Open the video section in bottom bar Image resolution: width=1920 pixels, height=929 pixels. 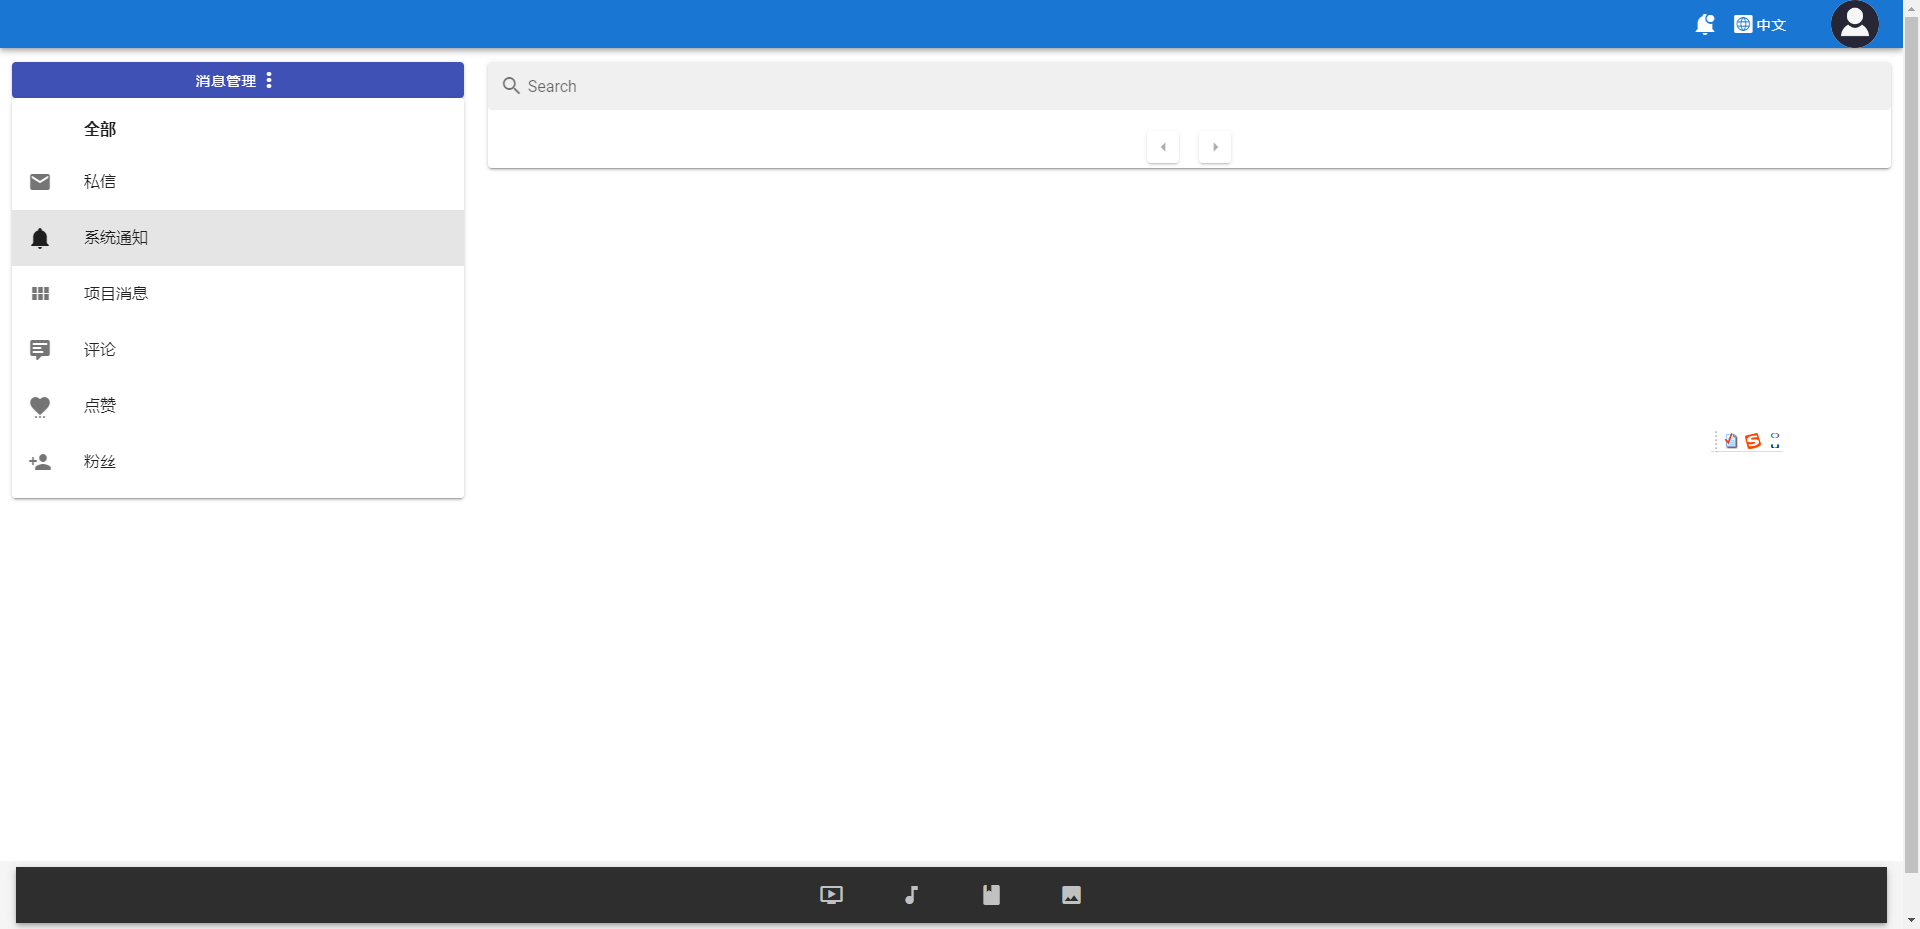pyautogui.click(x=831, y=895)
